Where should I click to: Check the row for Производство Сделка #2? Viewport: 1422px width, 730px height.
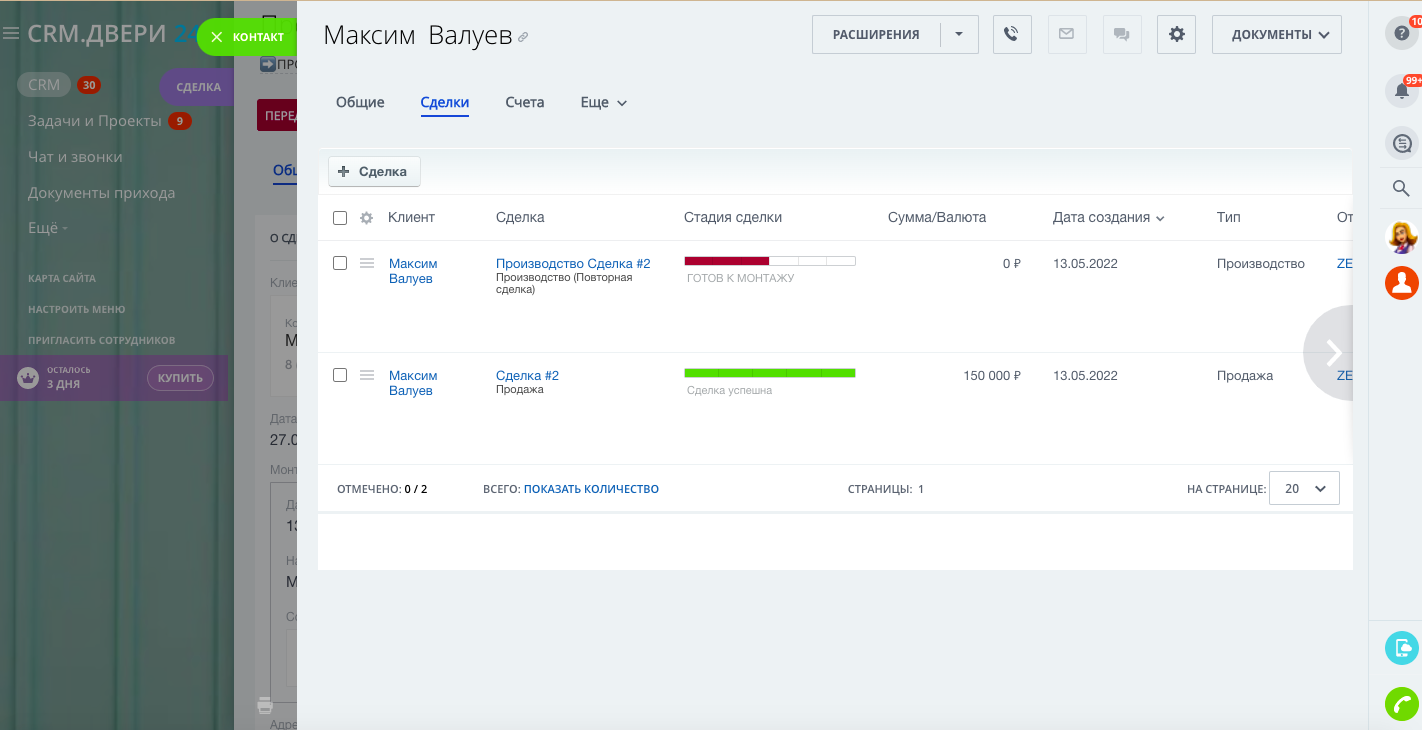point(340,263)
